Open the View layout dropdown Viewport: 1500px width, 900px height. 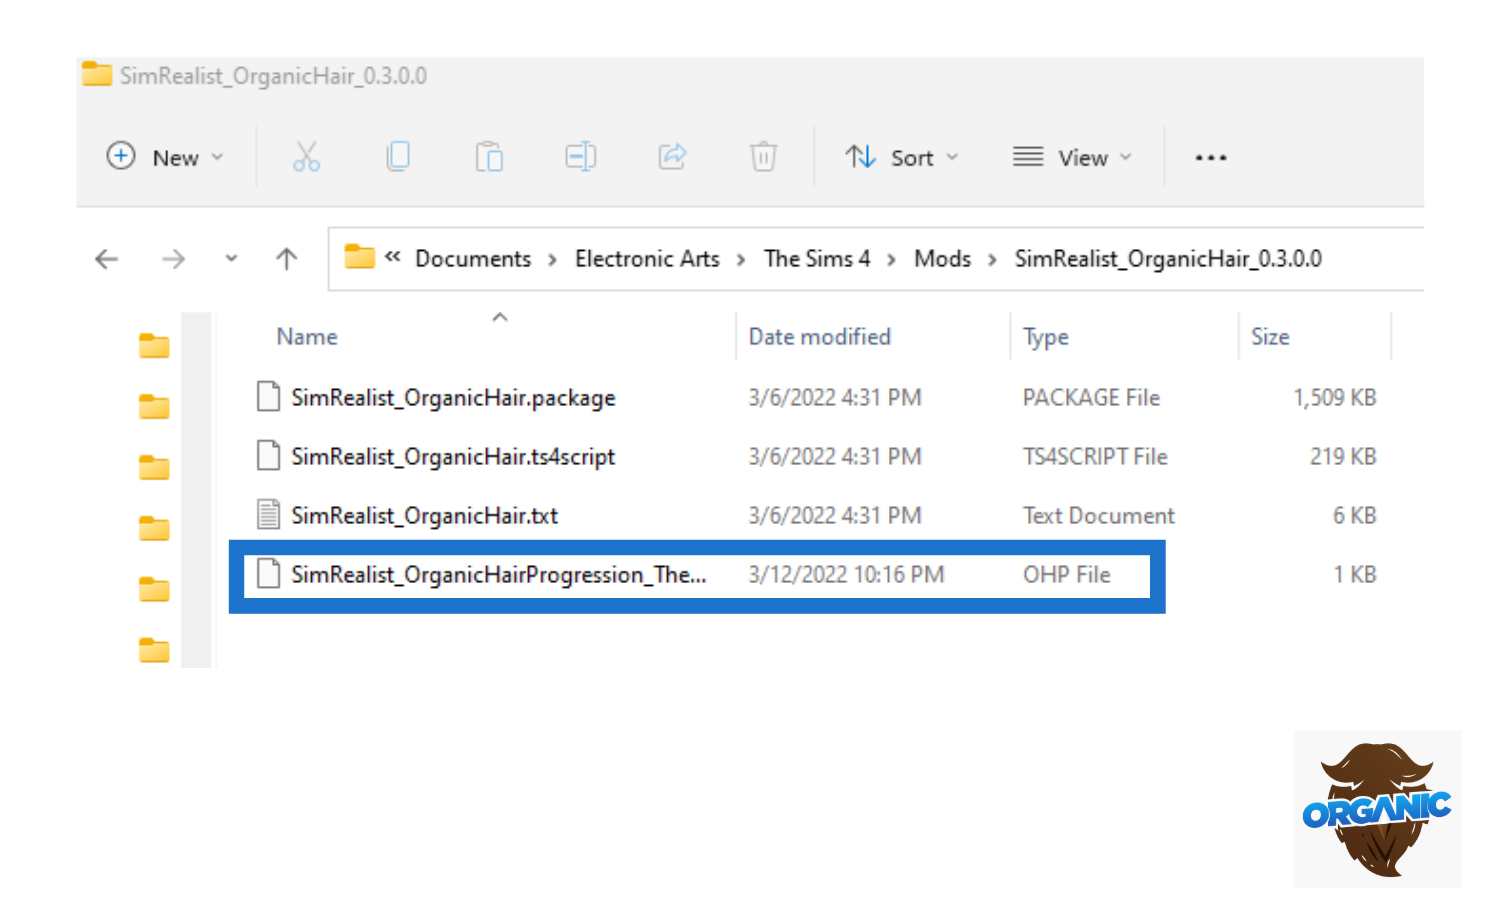[1072, 157]
